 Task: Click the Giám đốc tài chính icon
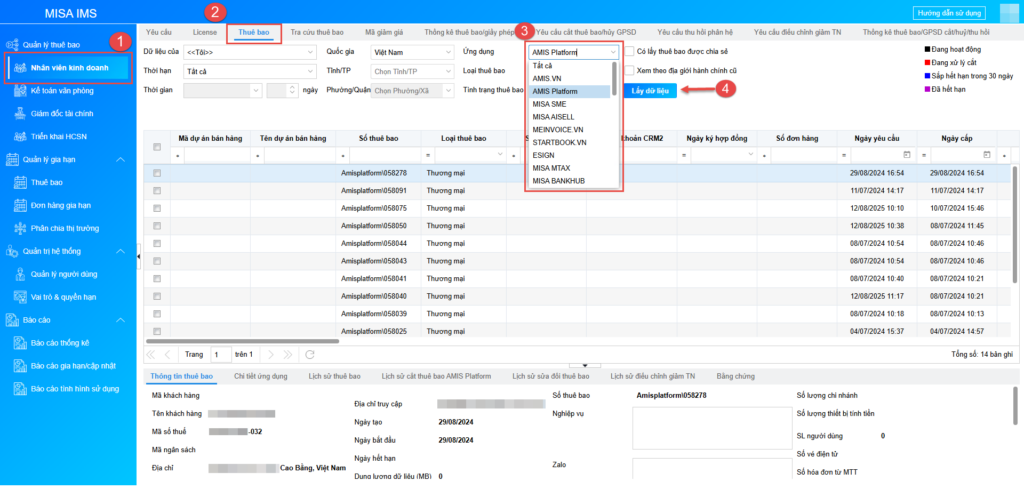tap(22, 114)
